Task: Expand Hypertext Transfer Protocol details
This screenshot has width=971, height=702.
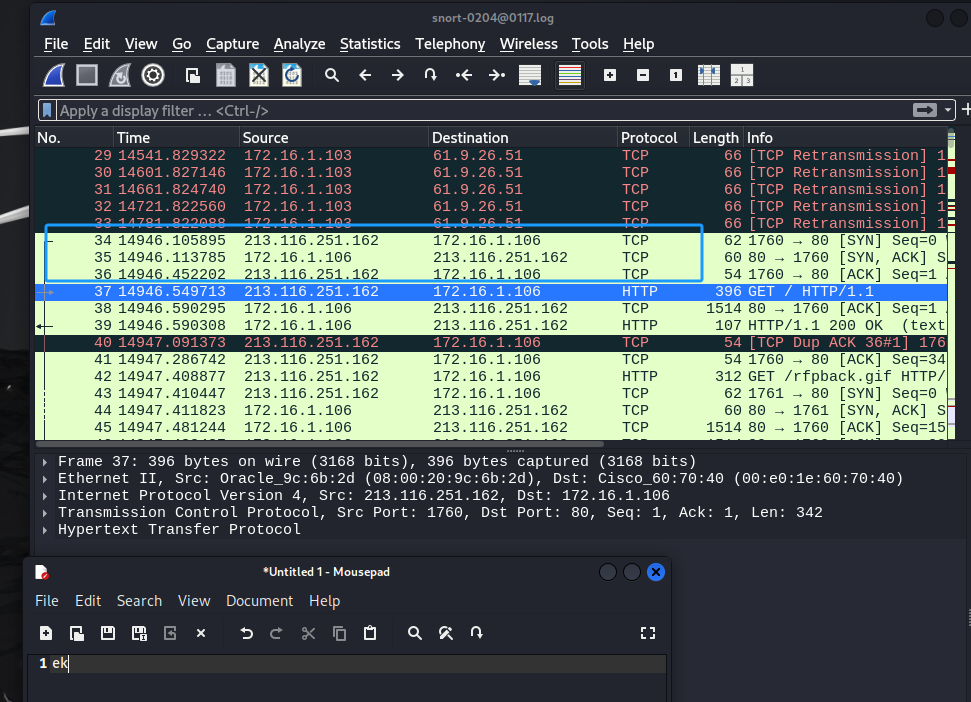Action: [45, 530]
